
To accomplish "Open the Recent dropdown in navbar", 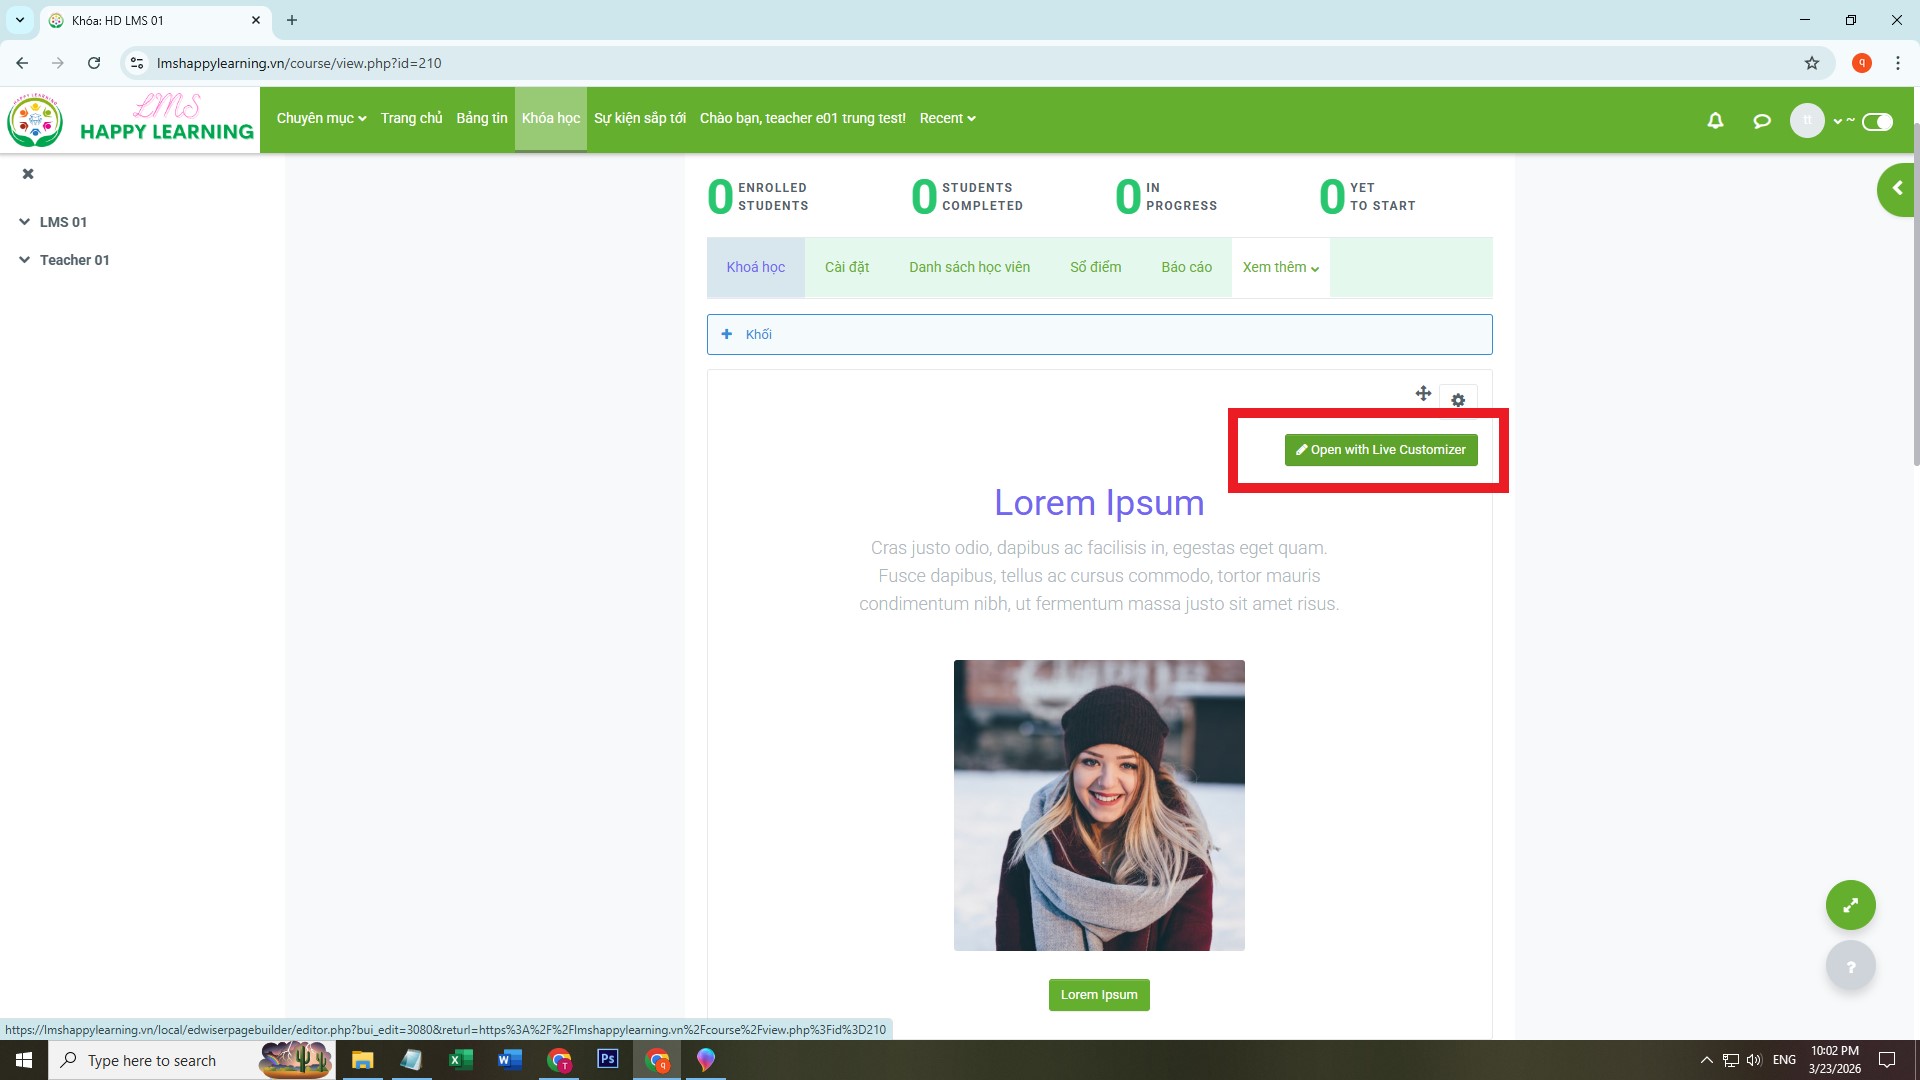I will pos(947,118).
